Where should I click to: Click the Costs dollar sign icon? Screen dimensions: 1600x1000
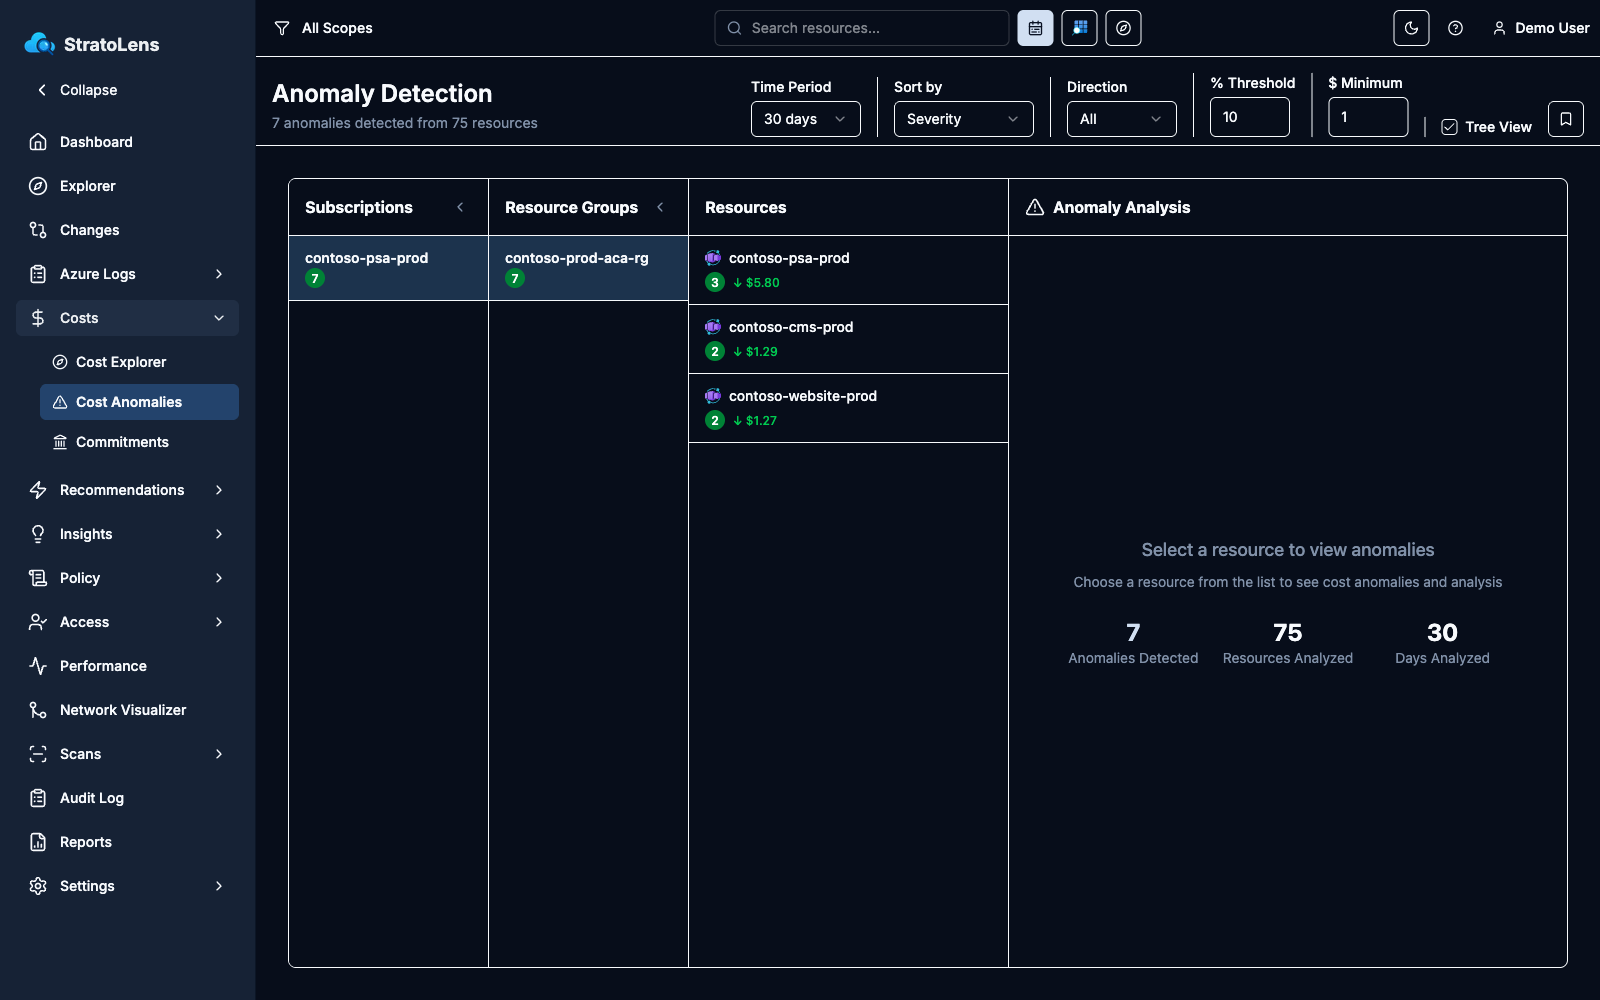click(x=38, y=318)
